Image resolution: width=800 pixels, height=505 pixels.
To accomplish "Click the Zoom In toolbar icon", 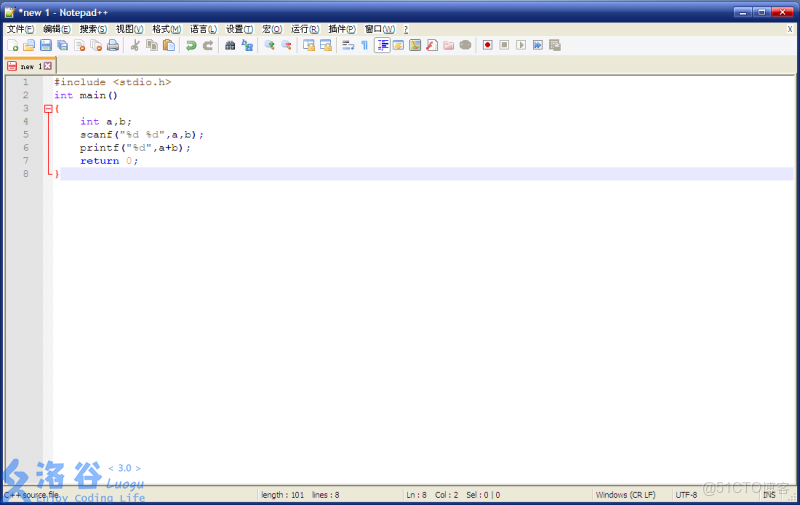I will tap(269, 45).
